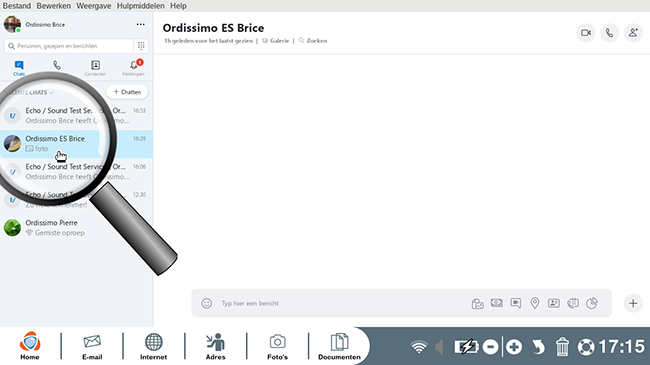Open Echo / Sound Test chat from 12:30
Viewport: 650px width, 365px height.
point(76,200)
